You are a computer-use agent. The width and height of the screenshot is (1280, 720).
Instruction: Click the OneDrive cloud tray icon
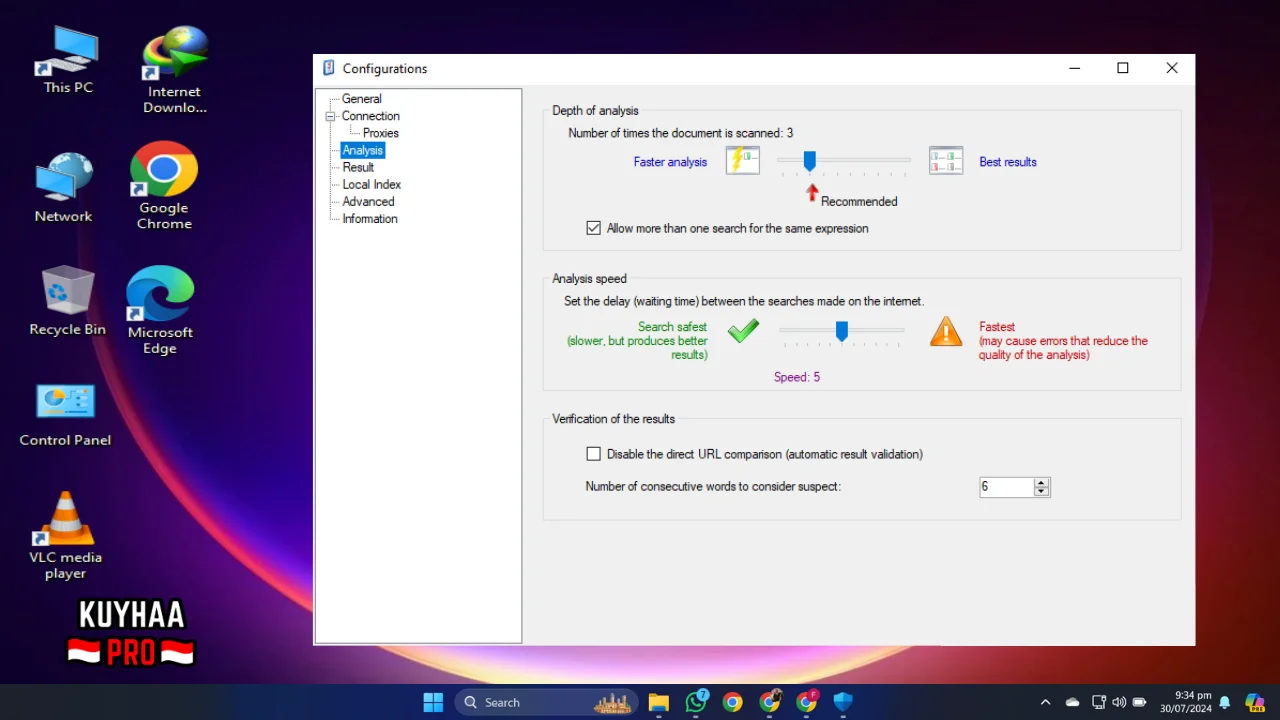coord(1073,702)
